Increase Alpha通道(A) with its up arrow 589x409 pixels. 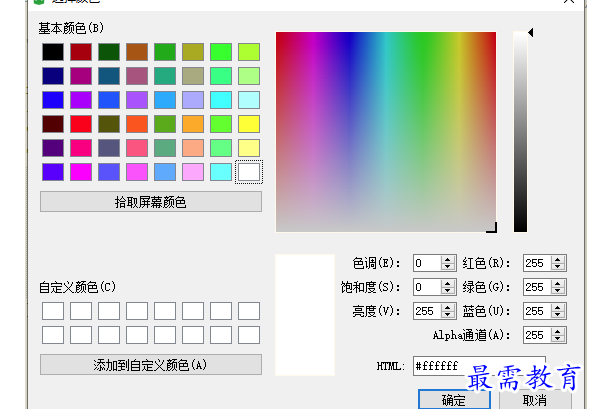(x=558, y=332)
